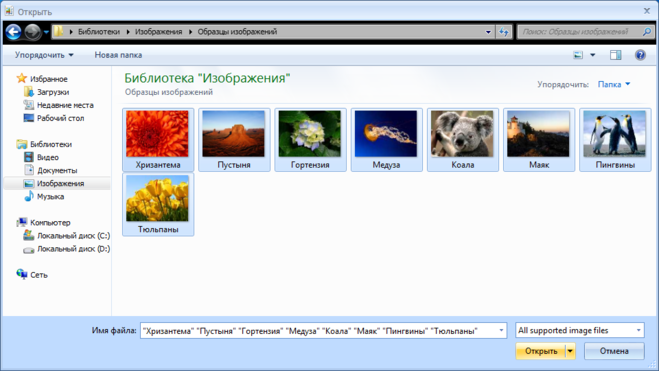Click the Локальный диск (C:) drive icon

(29, 235)
